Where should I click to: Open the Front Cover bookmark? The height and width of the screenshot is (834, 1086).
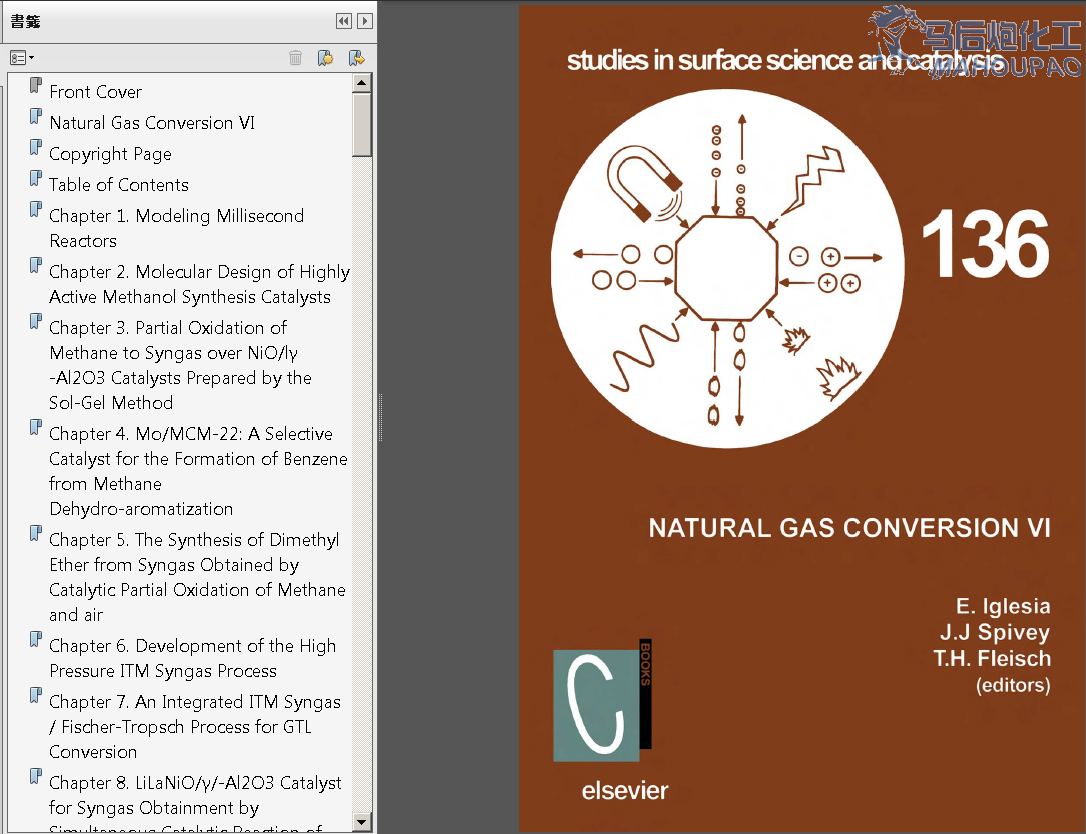point(96,91)
